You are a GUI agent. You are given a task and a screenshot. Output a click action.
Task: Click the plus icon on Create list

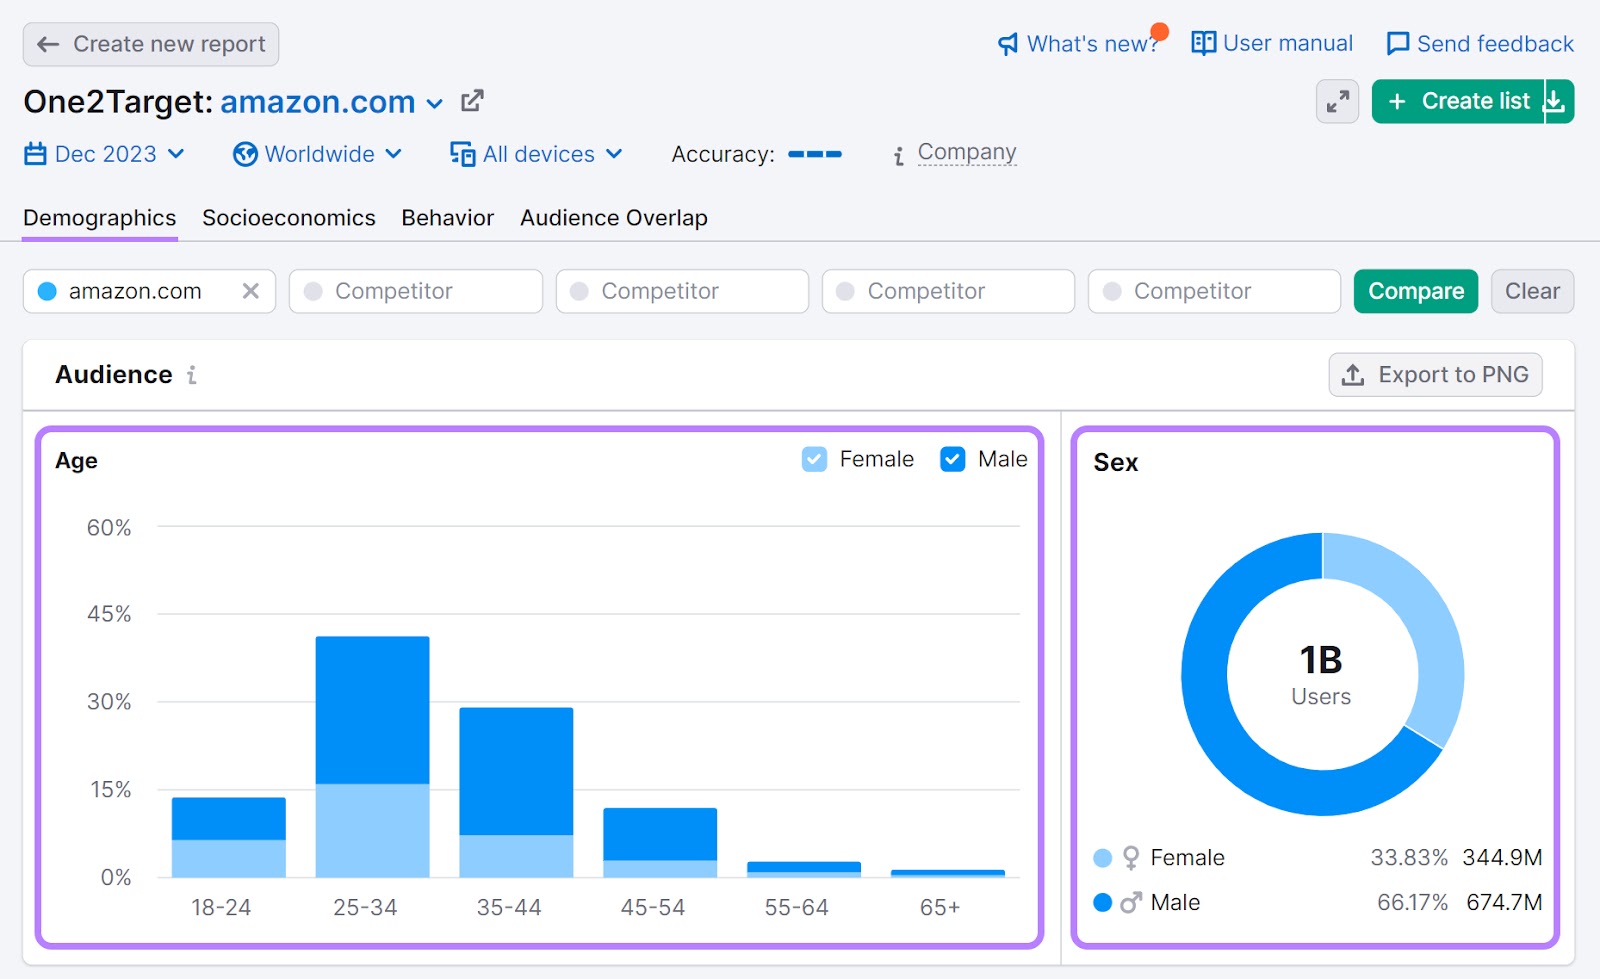pyautogui.click(x=1397, y=101)
